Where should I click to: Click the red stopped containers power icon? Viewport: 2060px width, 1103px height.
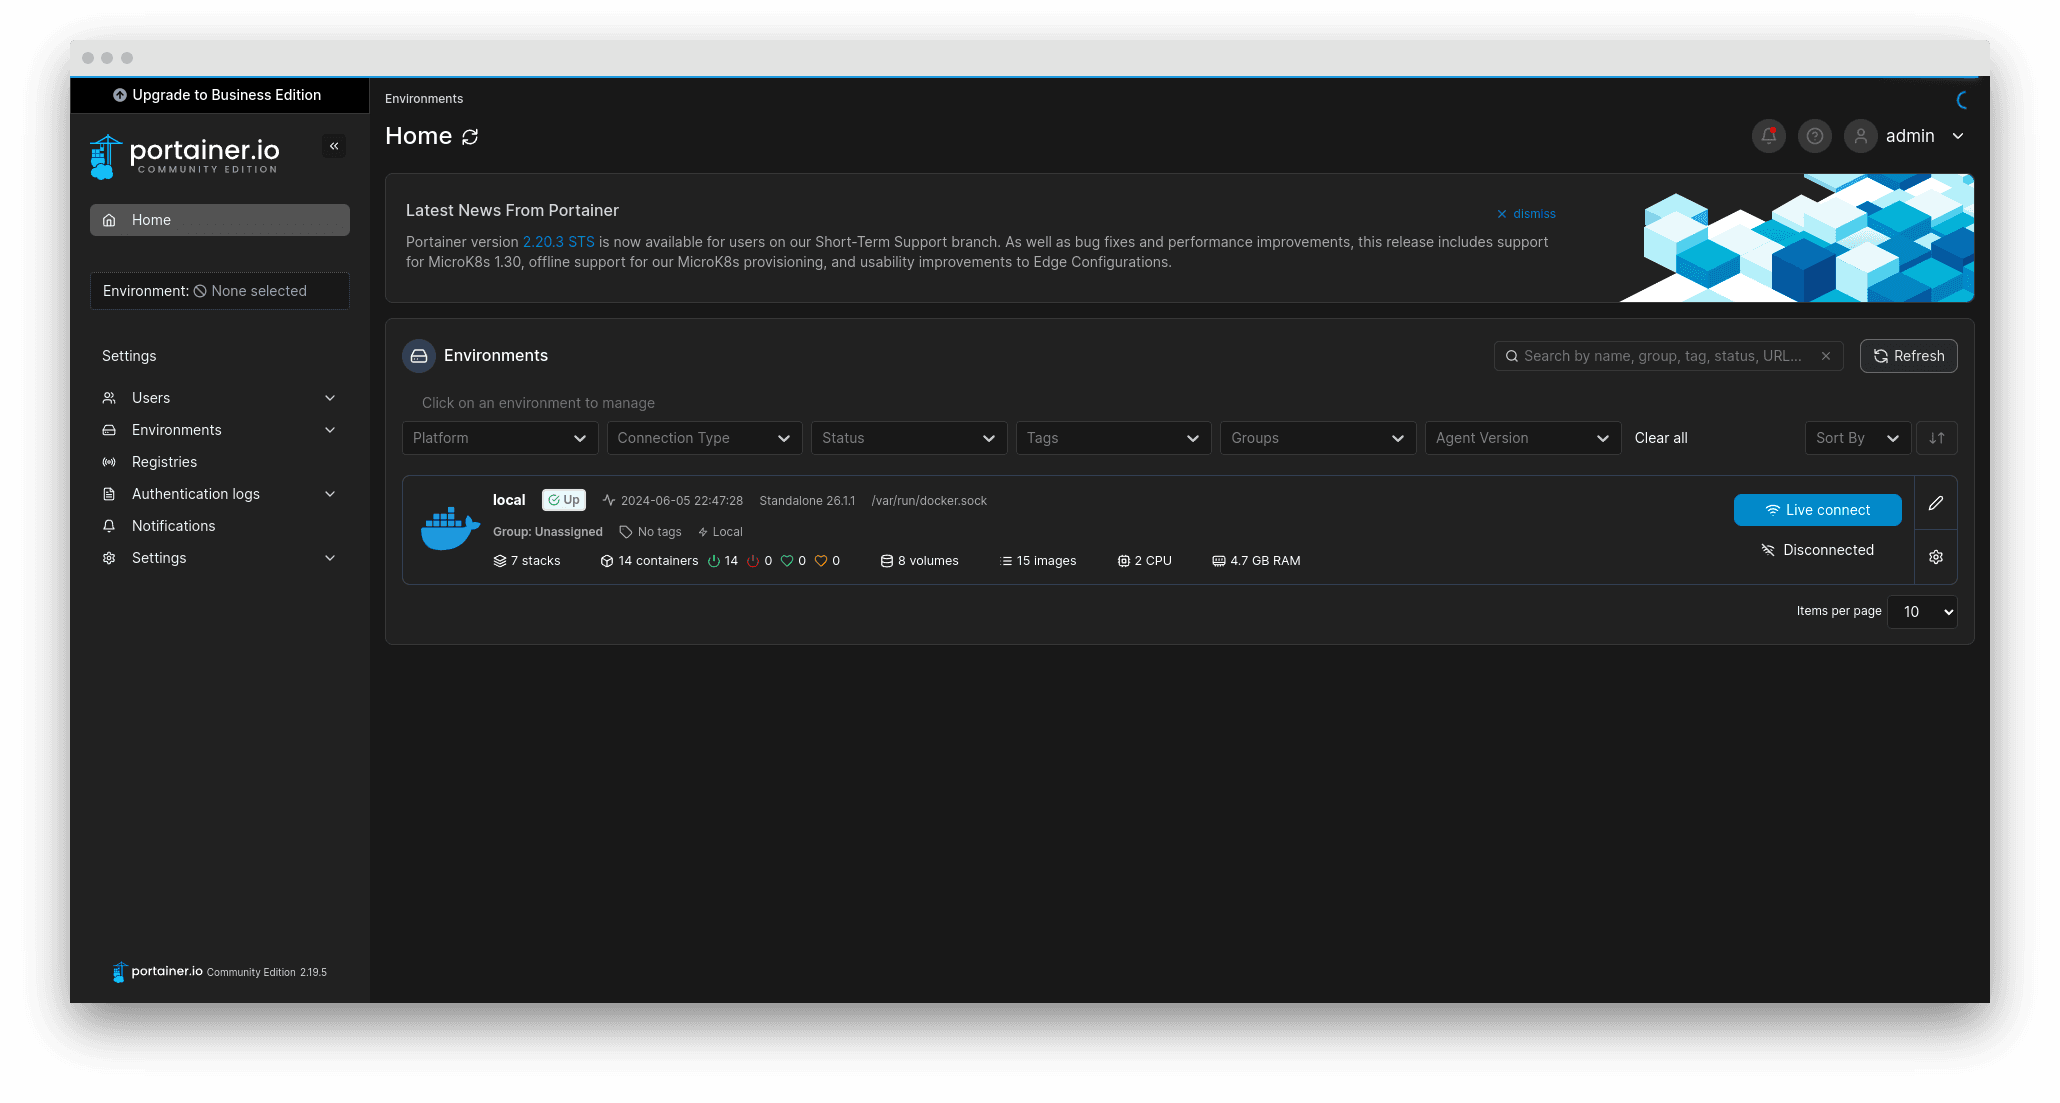[753, 561]
